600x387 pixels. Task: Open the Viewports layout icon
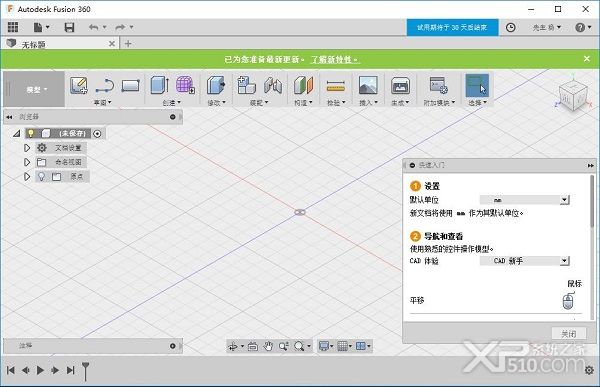pos(361,346)
